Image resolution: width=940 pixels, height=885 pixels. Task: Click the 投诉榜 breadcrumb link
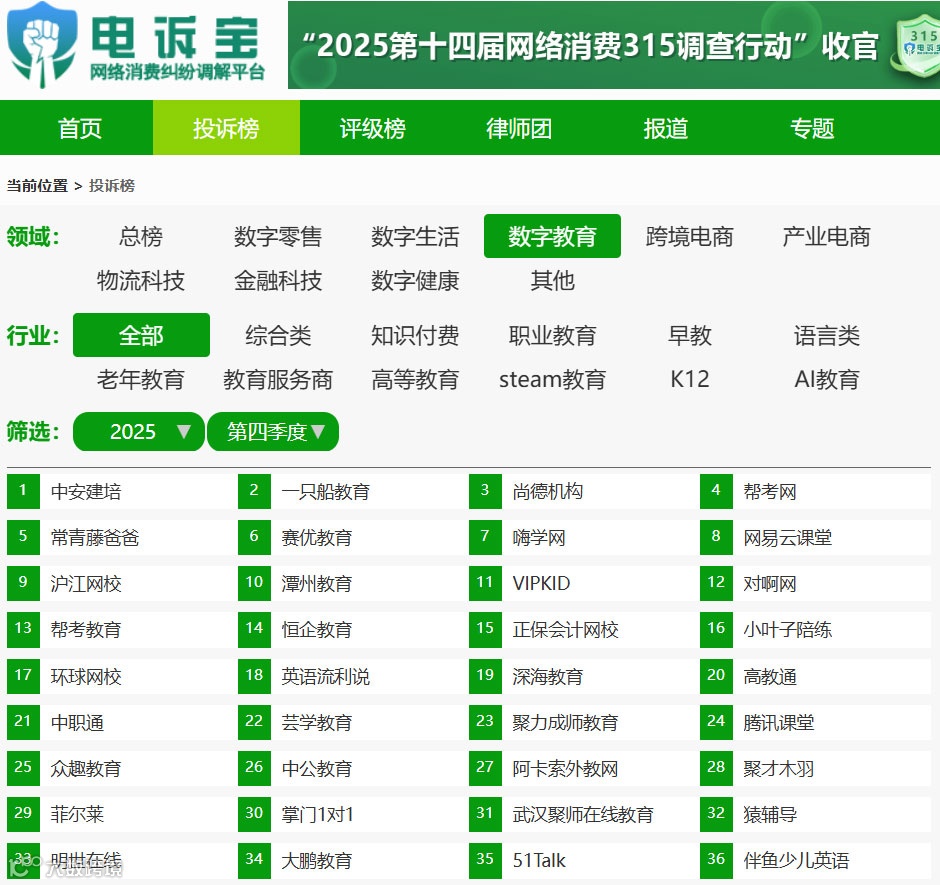click(x=112, y=186)
